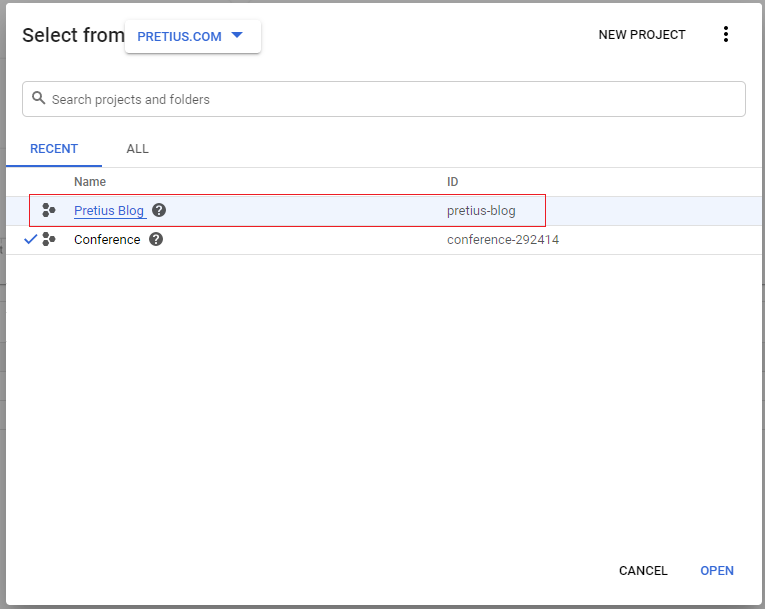Viewport: 765px width, 610px height.
Task: Switch to the ALL tab
Action: [138, 149]
